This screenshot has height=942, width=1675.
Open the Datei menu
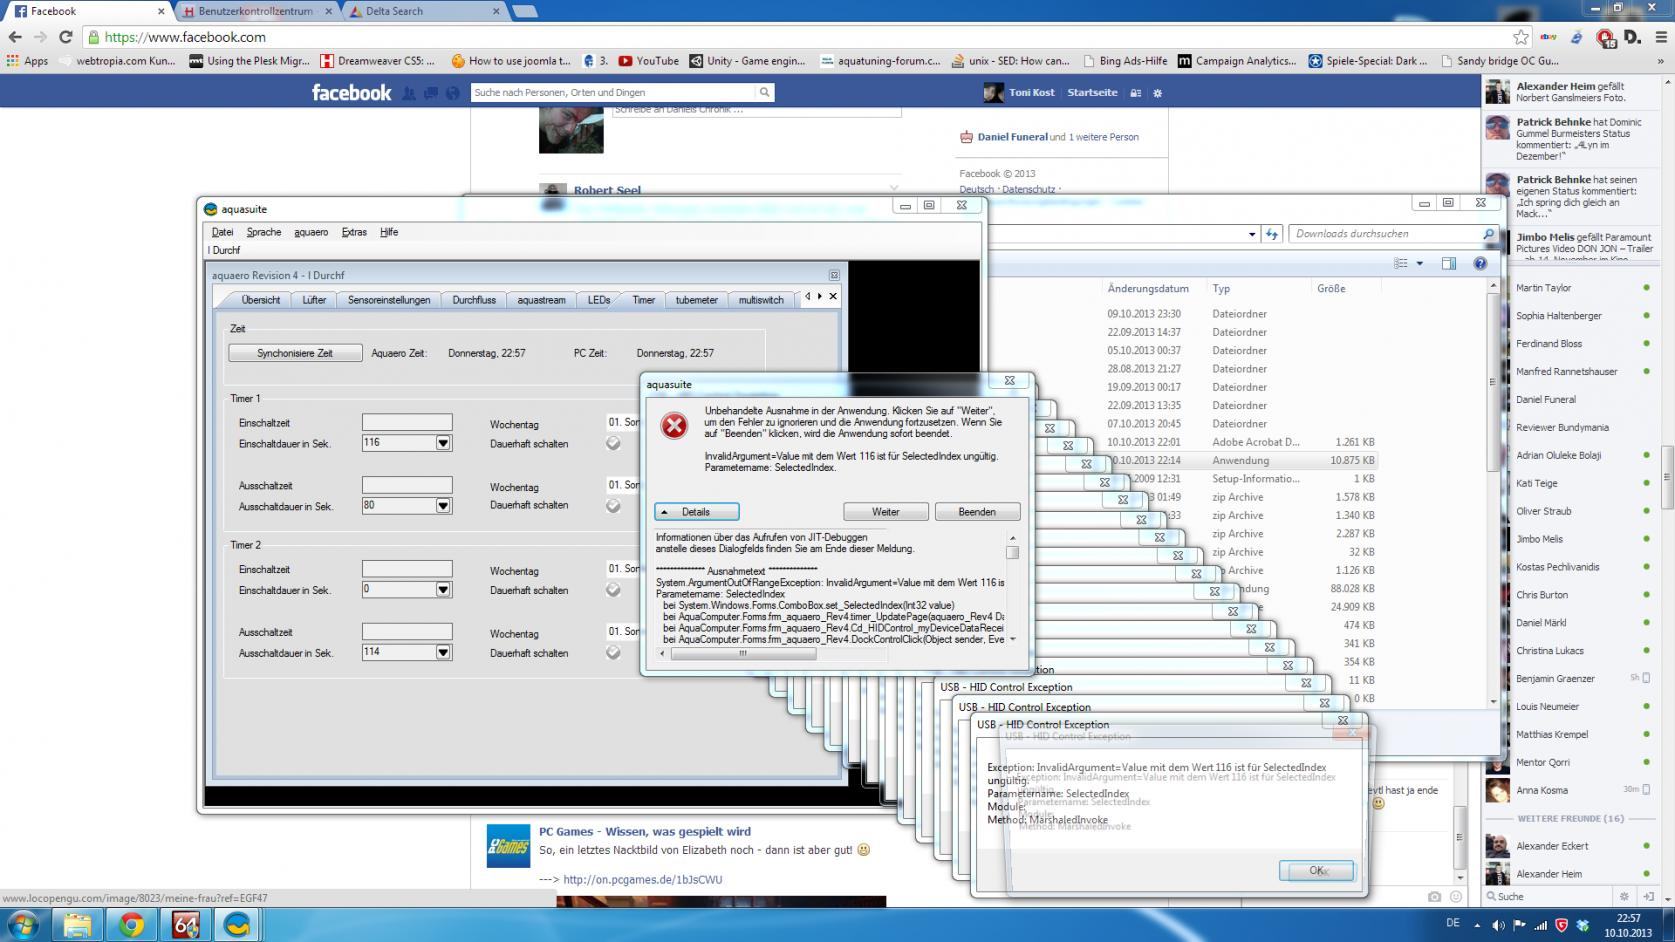(x=222, y=232)
